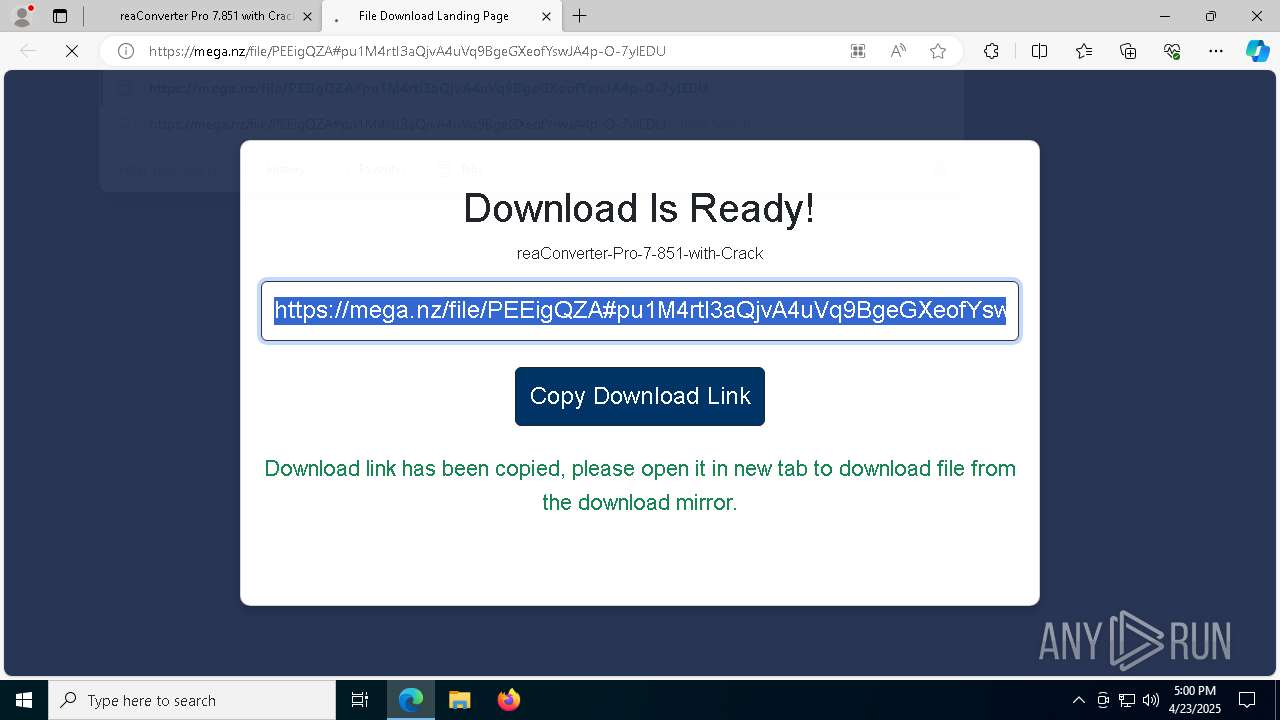Click the Type here to search box
This screenshot has height=720, width=1280.
[x=192, y=700]
